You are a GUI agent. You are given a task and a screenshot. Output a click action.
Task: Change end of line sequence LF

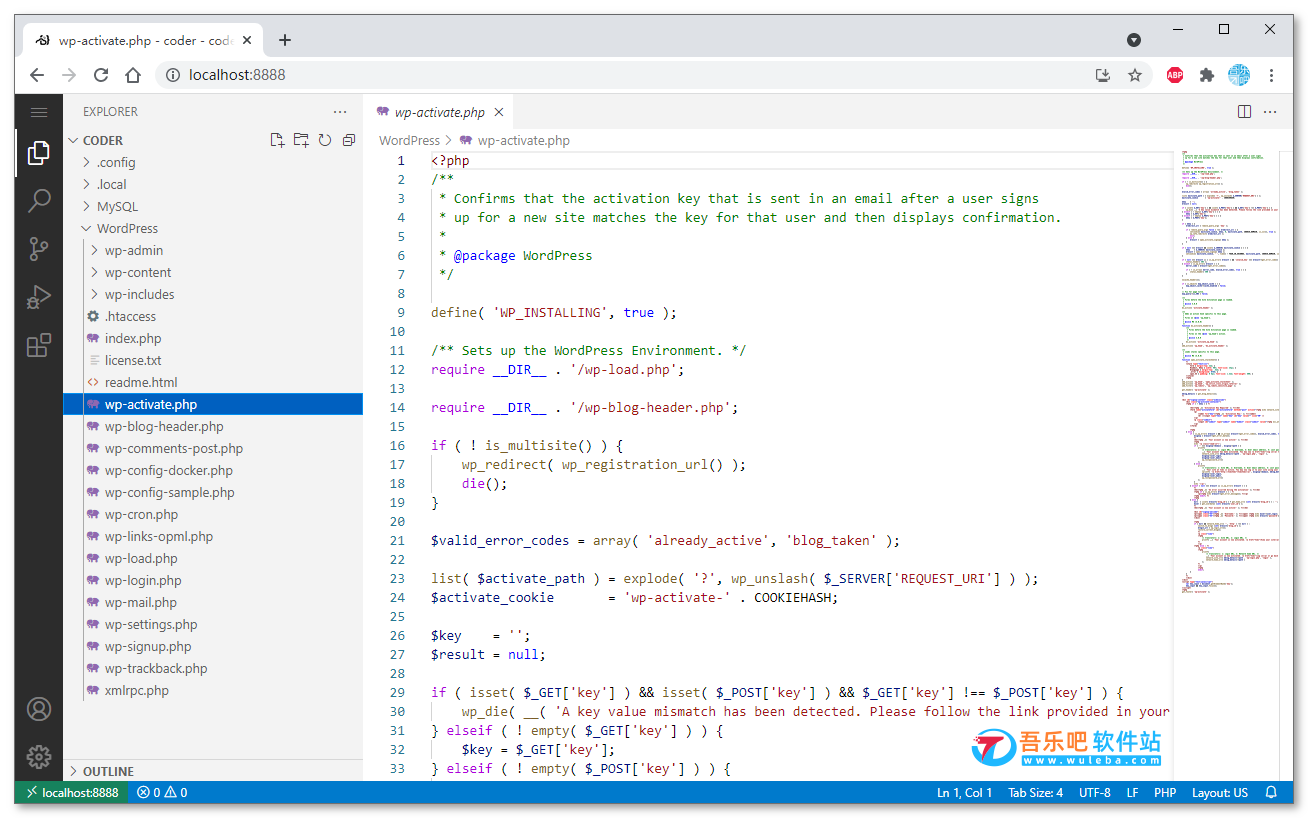(x=1133, y=793)
